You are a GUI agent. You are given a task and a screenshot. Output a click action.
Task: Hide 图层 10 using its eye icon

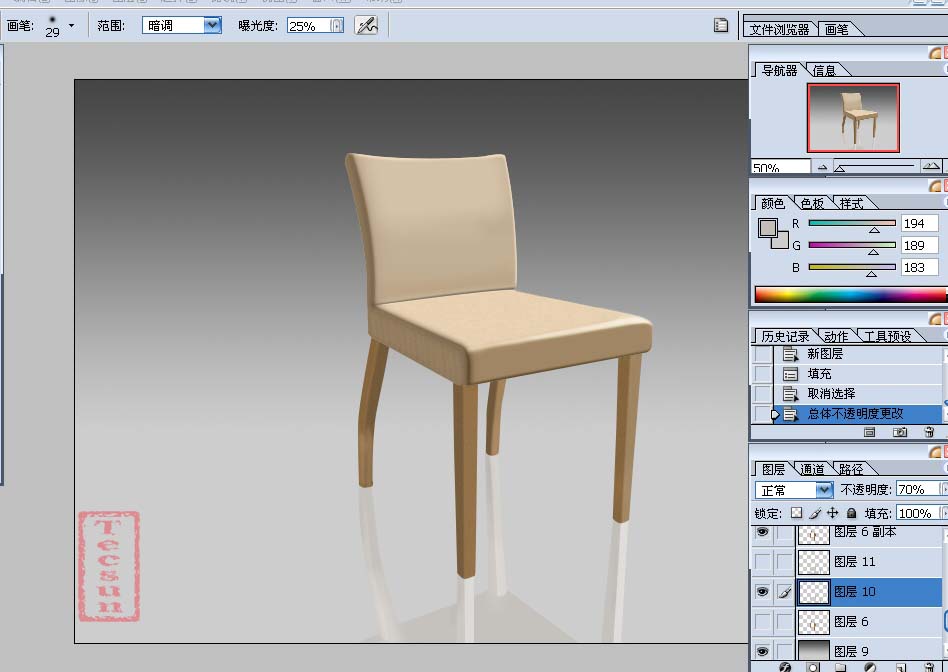(x=762, y=592)
